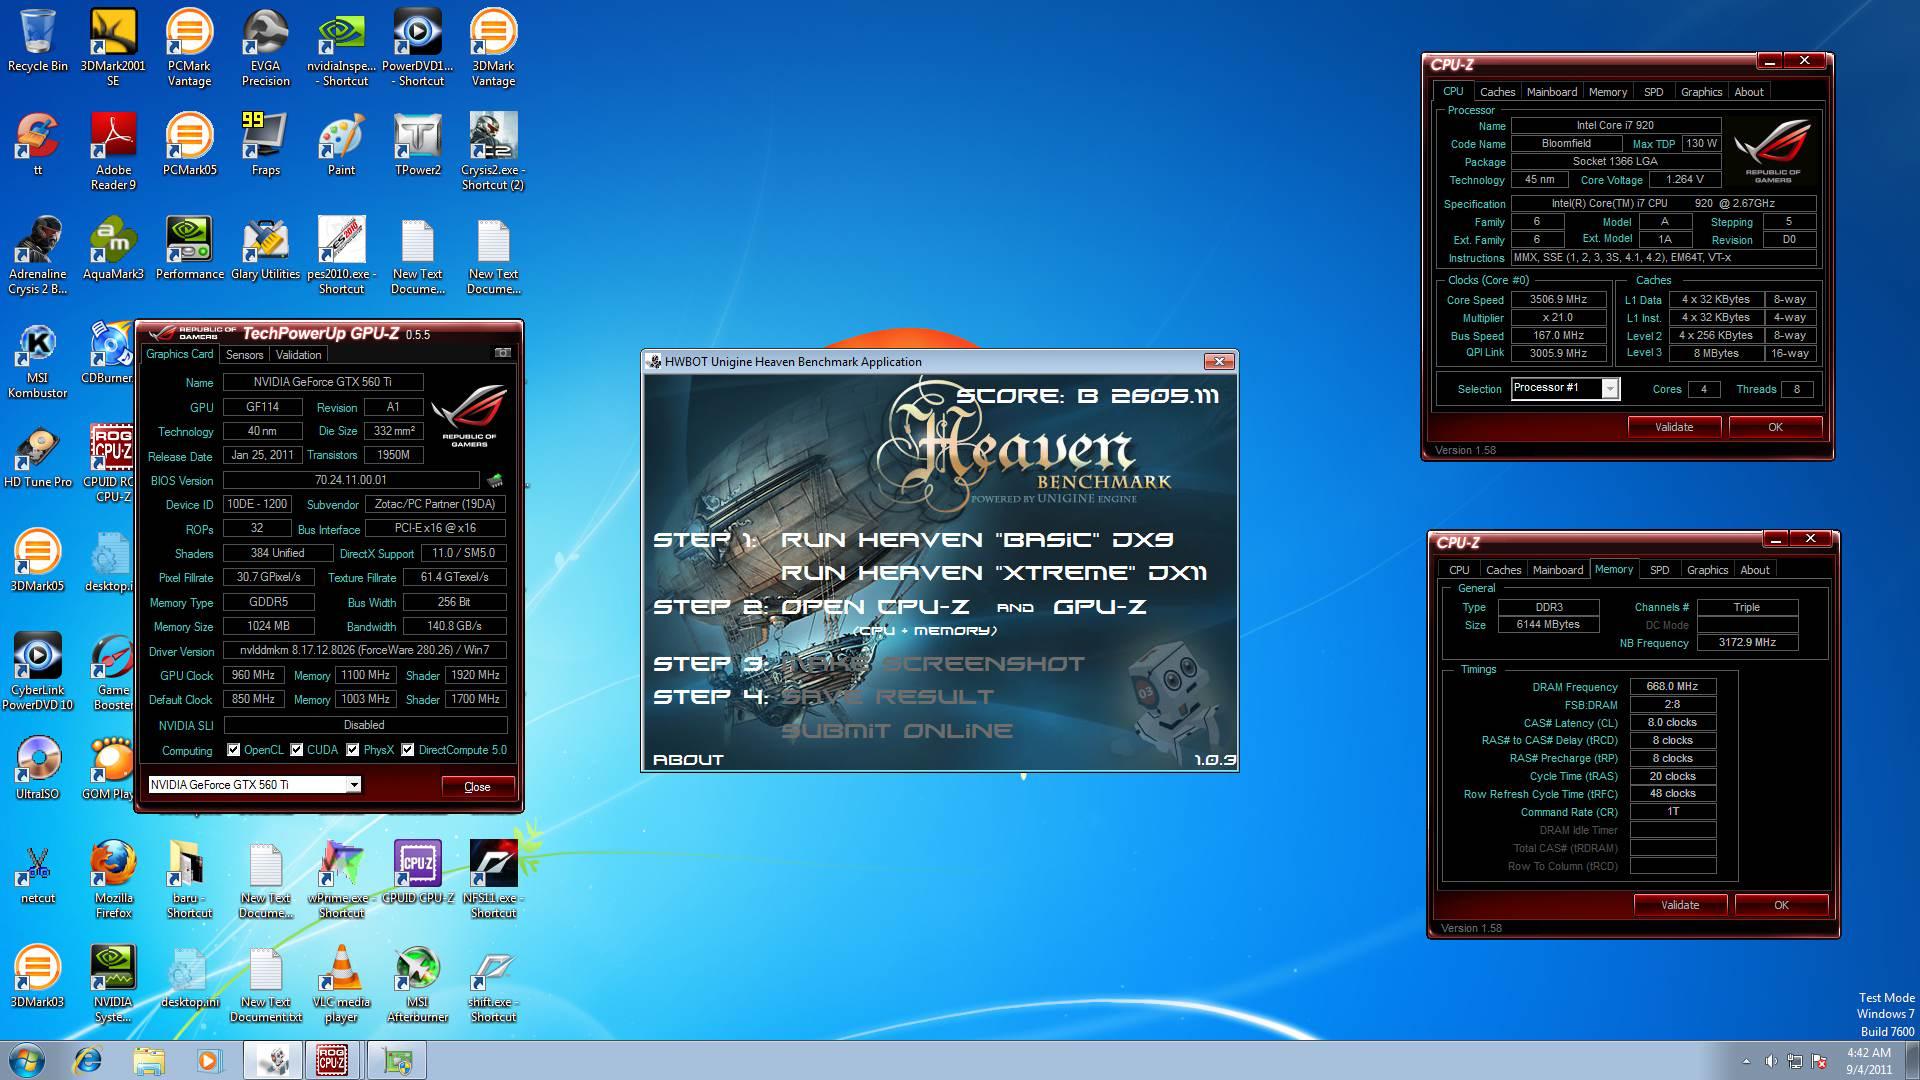This screenshot has height=1080, width=1920.
Task: Open SPD tab in top CPU-Z
Action: click(1654, 92)
